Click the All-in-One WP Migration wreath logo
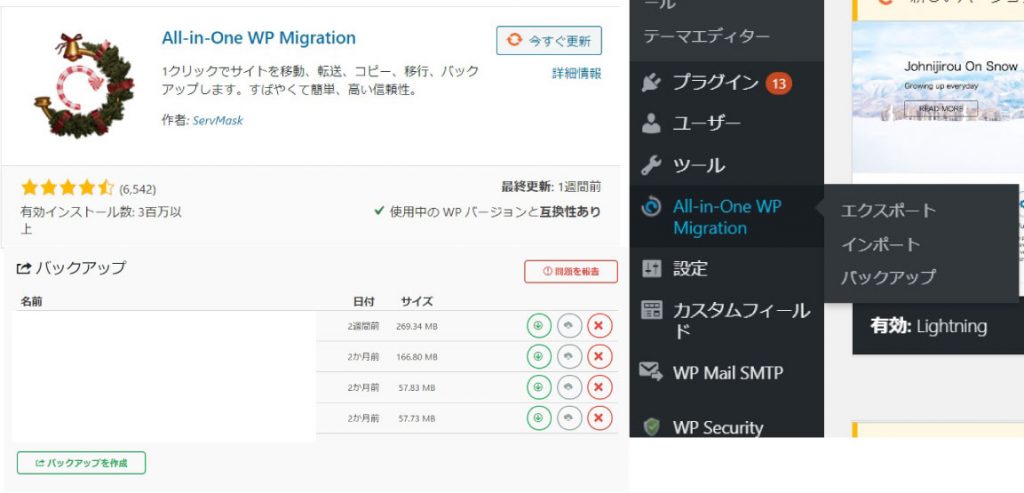1024x493 pixels. coord(84,85)
